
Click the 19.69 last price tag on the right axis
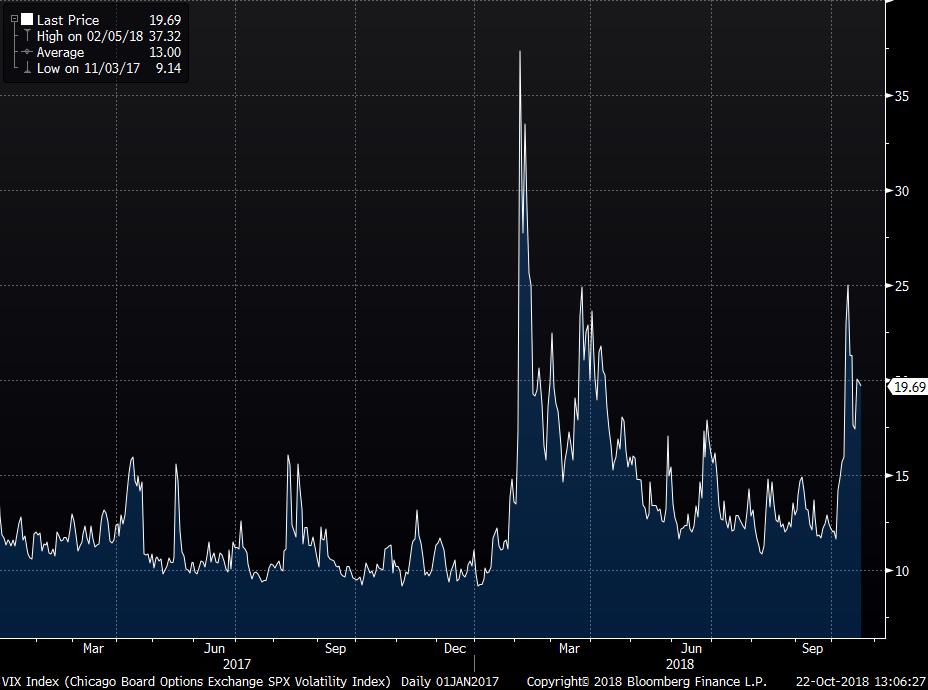[909, 387]
